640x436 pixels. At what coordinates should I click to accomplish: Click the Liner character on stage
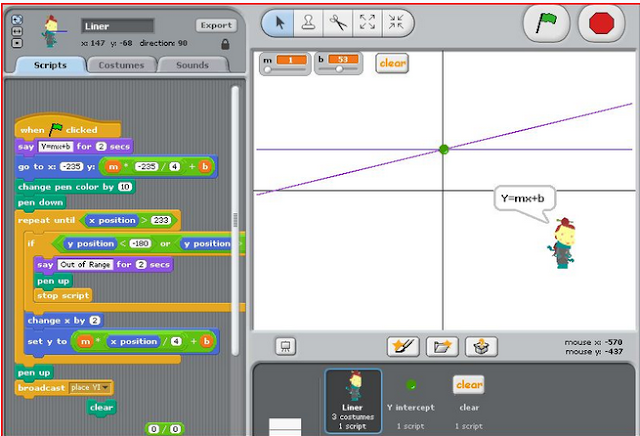[x=562, y=243]
